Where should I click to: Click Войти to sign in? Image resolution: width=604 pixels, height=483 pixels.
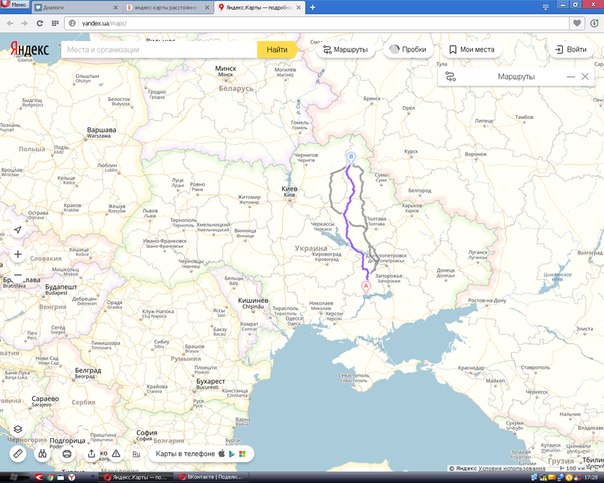coord(571,50)
